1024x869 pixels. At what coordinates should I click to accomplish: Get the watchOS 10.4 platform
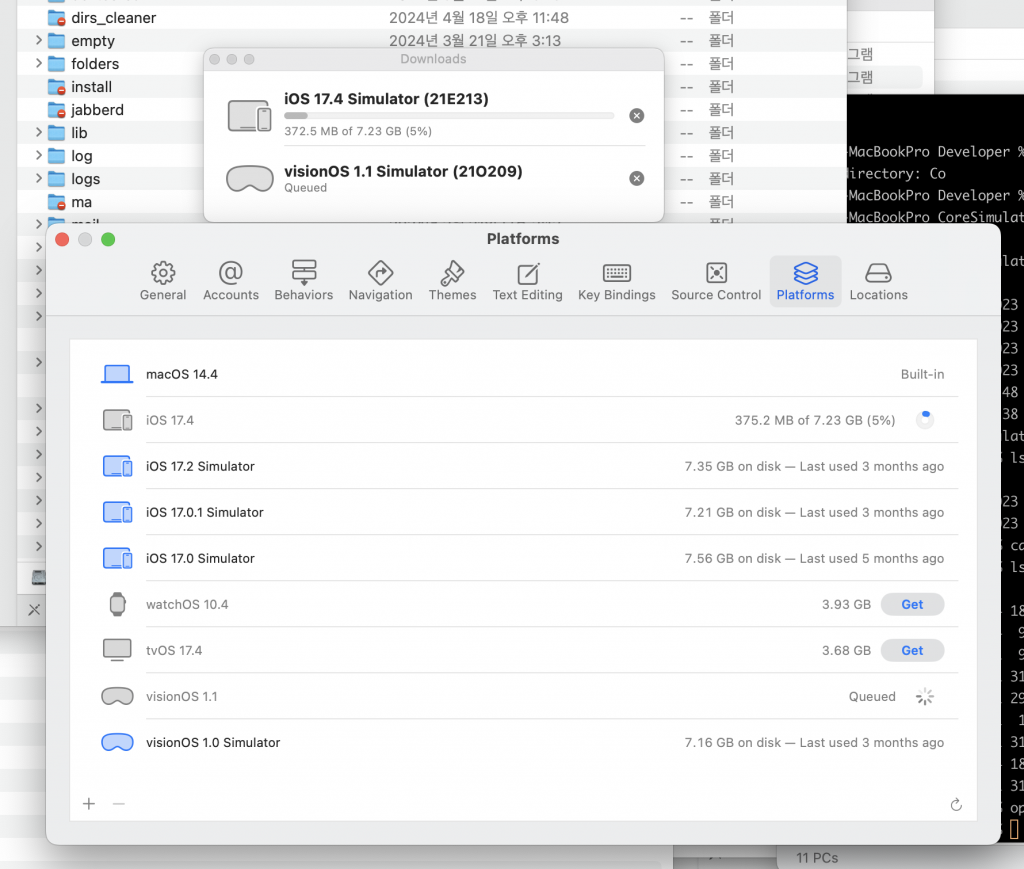[x=912, y=605]
